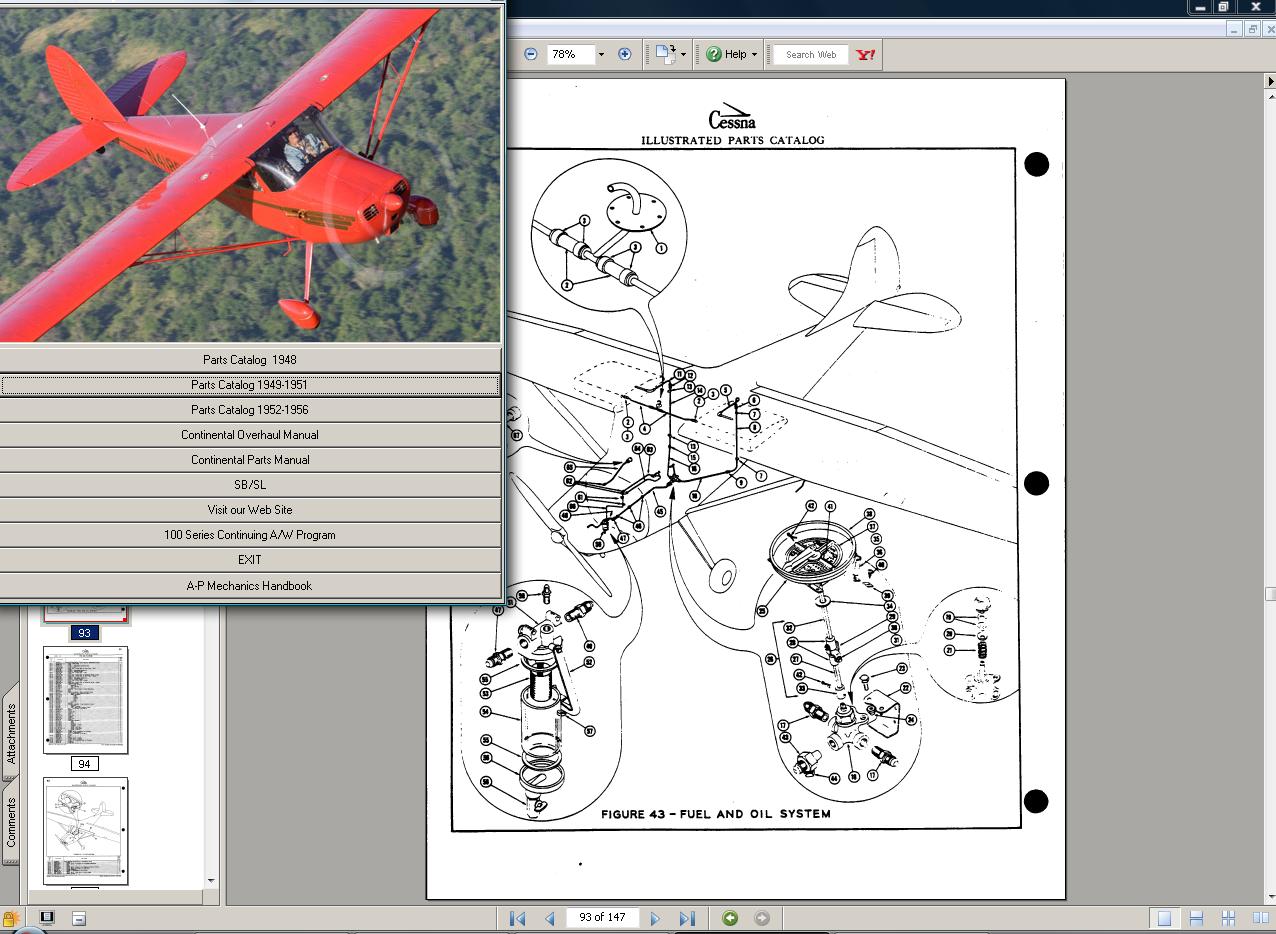Click the Zoom In magnifier icon
The width and height of the screenshot is (1276, 934).
point(625,54)
